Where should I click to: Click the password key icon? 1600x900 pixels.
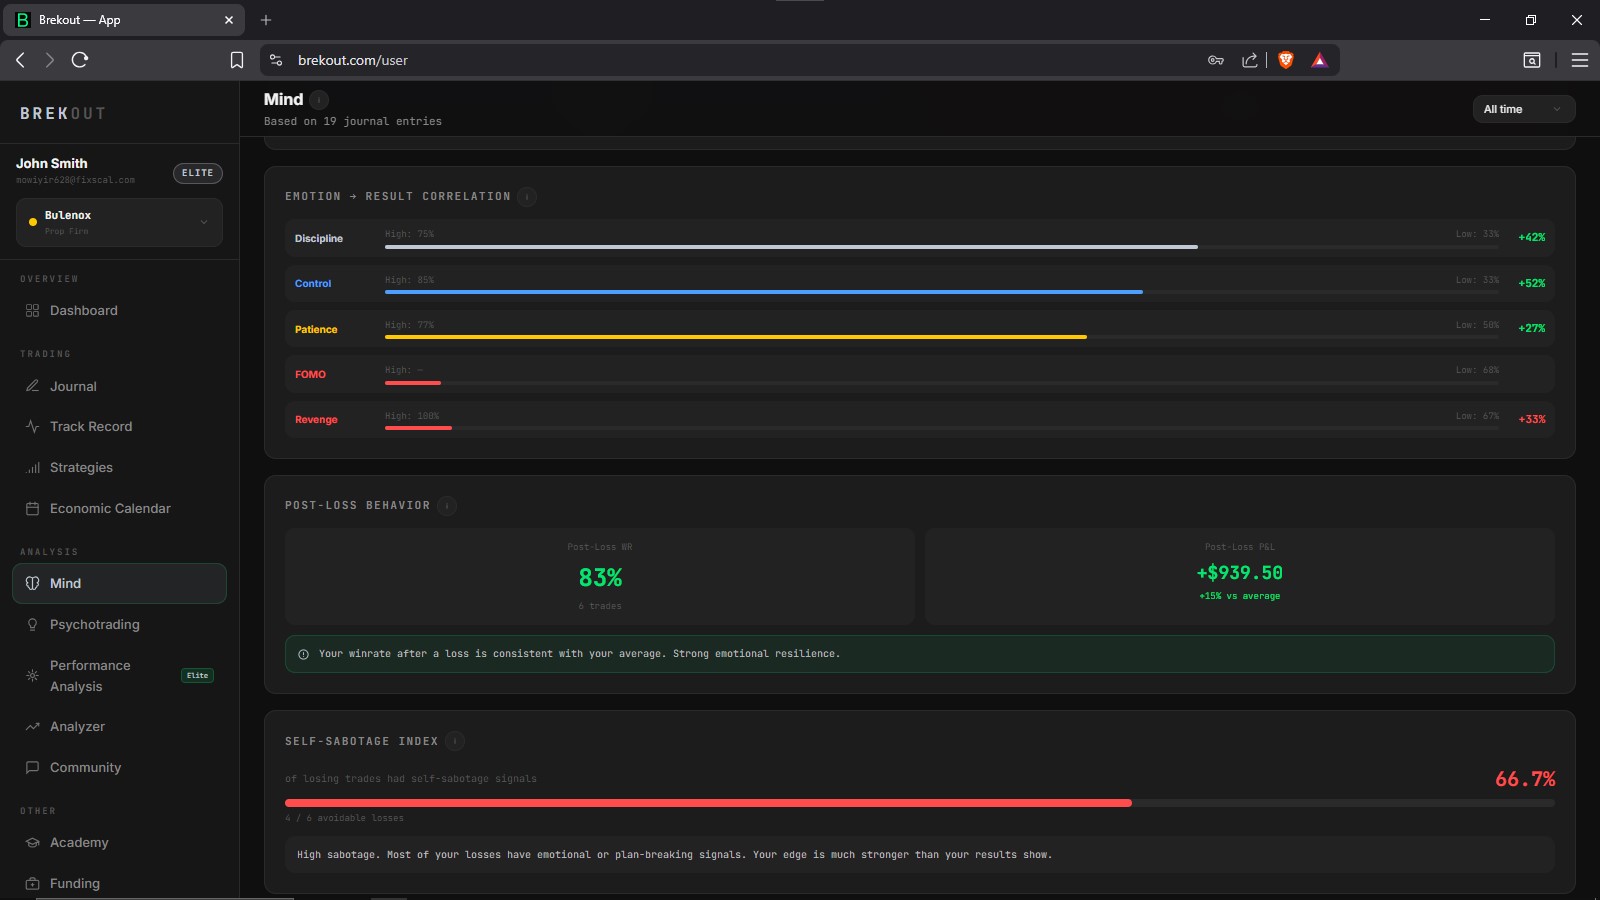tap(1216, 60)
